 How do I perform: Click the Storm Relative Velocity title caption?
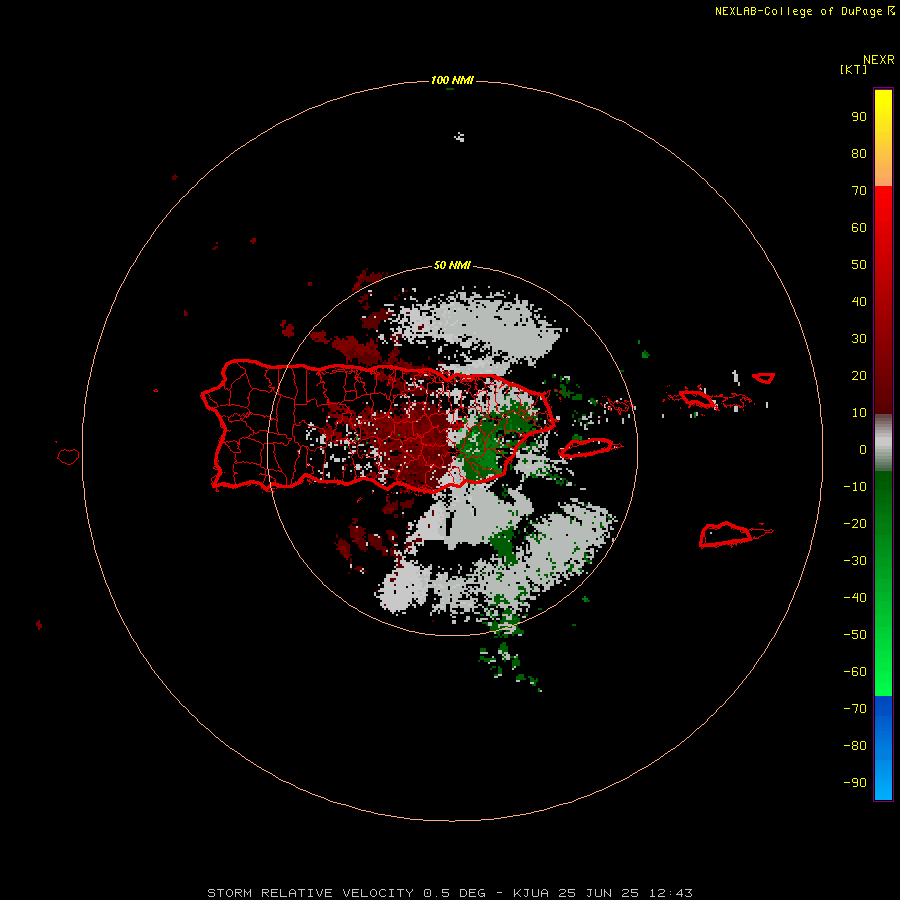pyautogui.click(x=450, y=893)
